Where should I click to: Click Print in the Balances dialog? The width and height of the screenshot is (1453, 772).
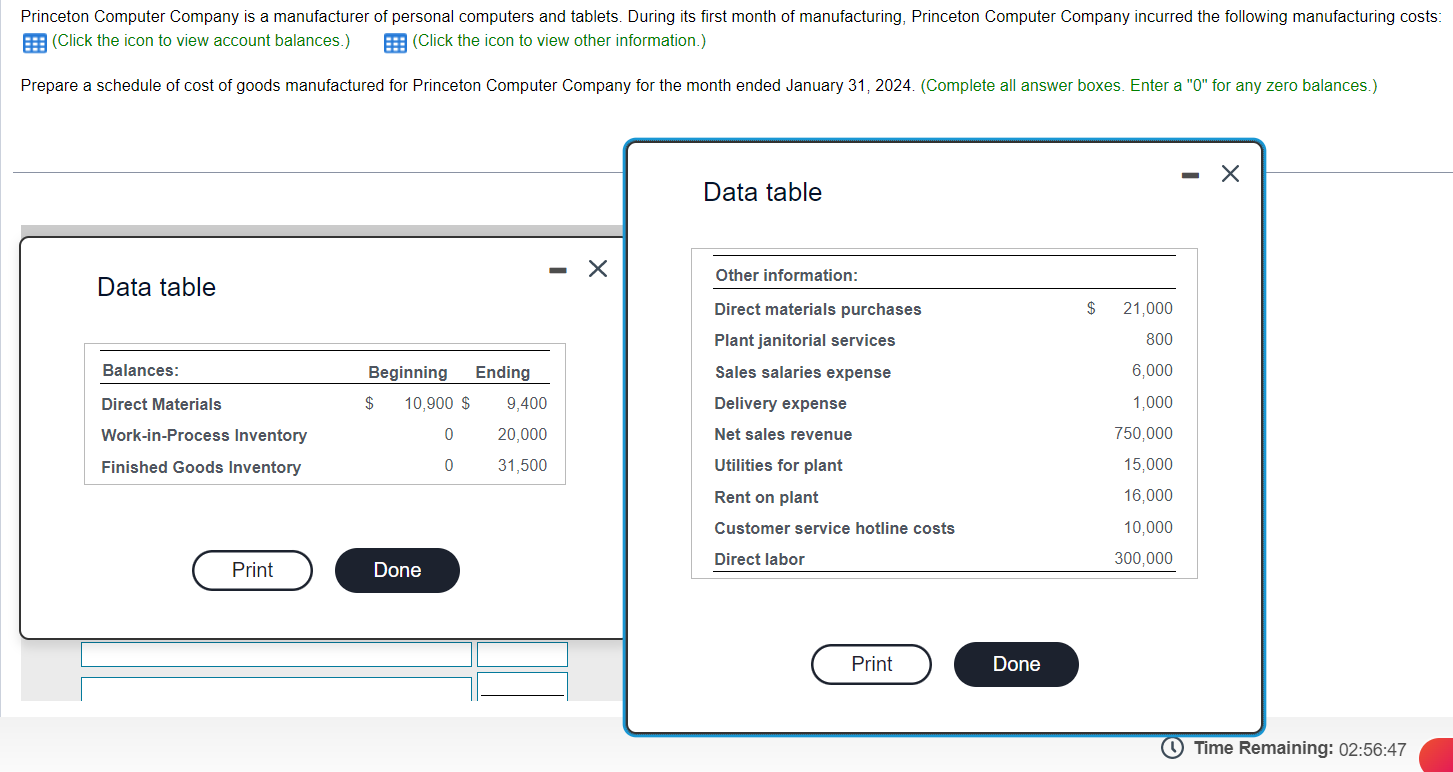click(x=252, y=570)
